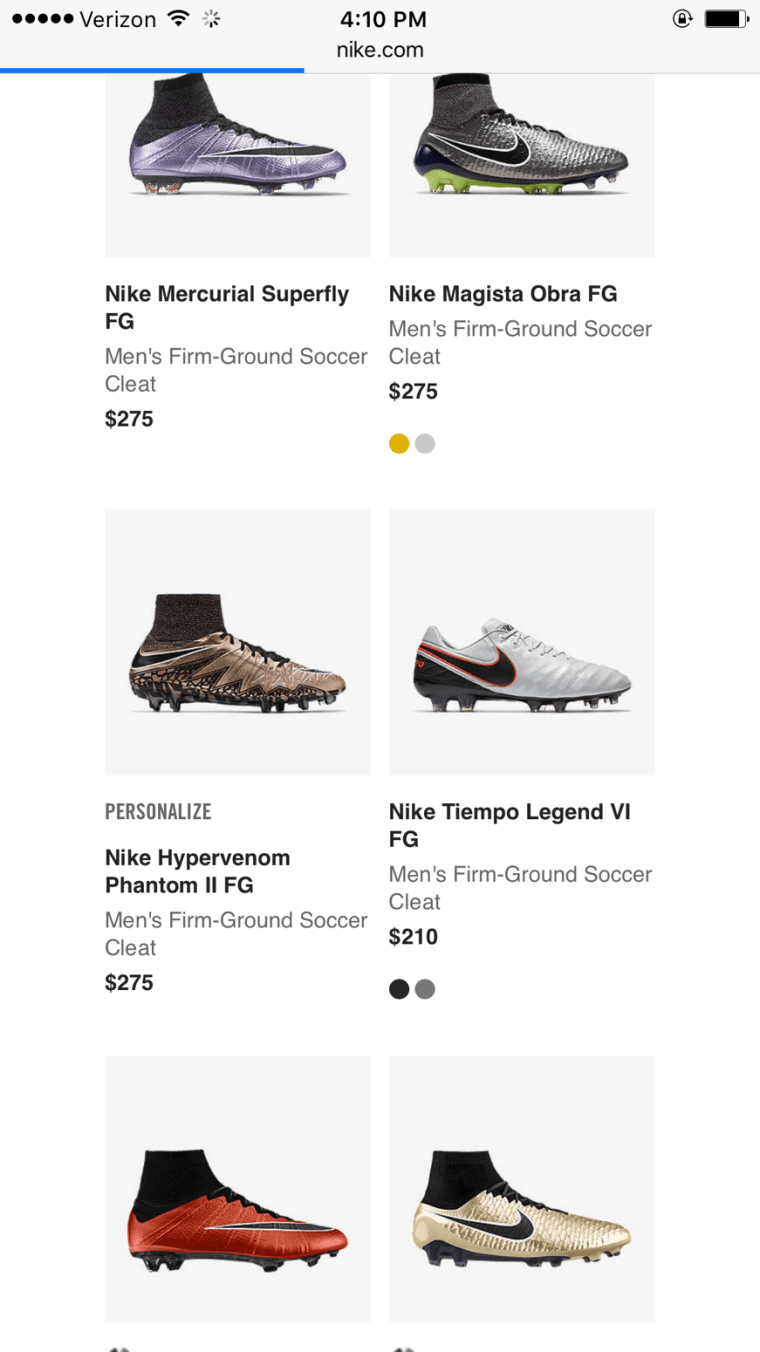View the white Tiempo Legend VI image
The image size is (760, 1352).
pos(522,642)
